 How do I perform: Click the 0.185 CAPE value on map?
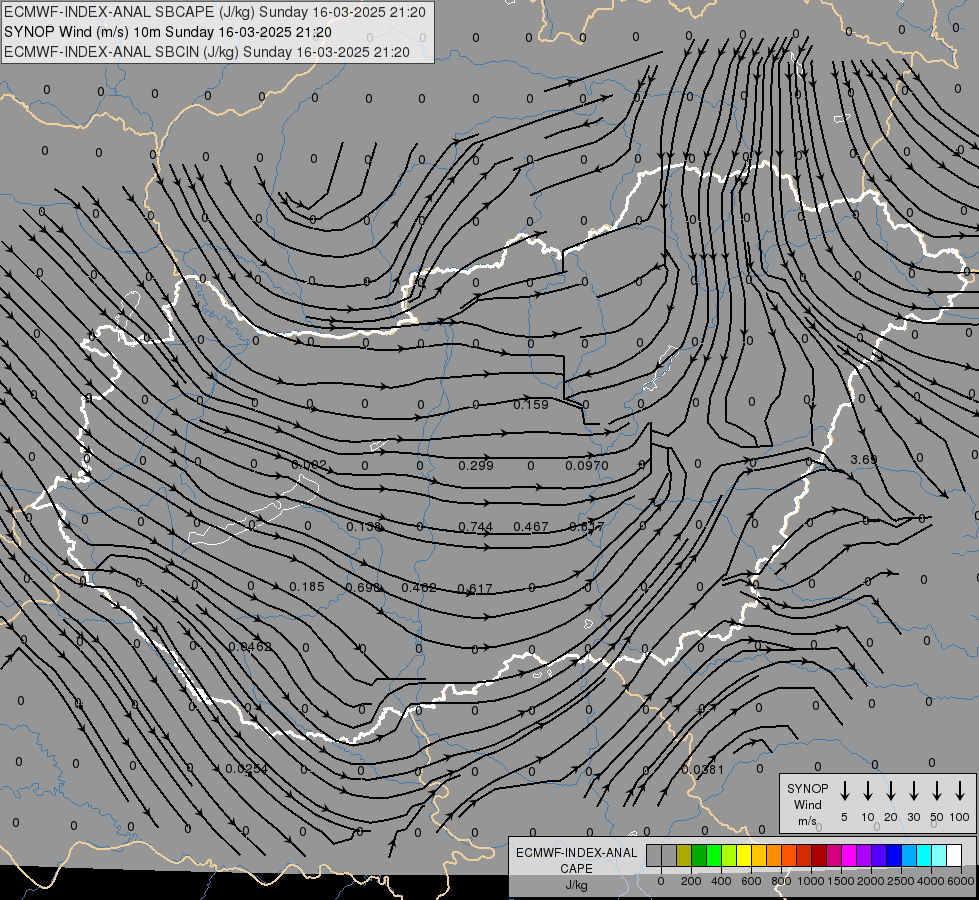307,587
